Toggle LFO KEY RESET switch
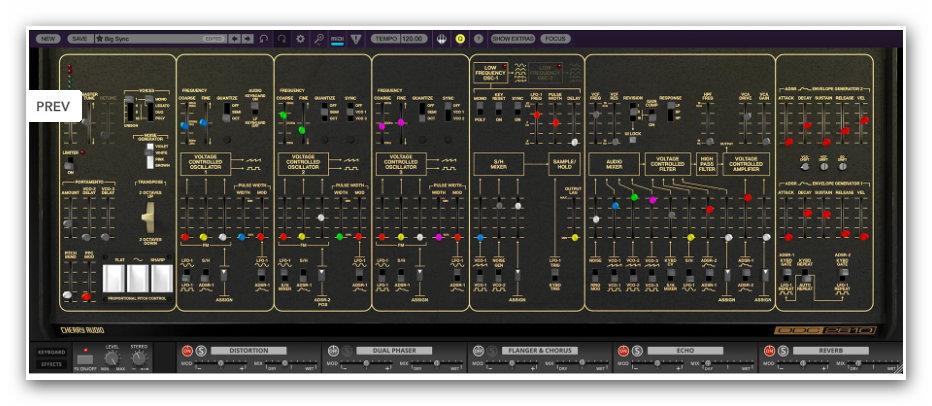 [499, 108]
